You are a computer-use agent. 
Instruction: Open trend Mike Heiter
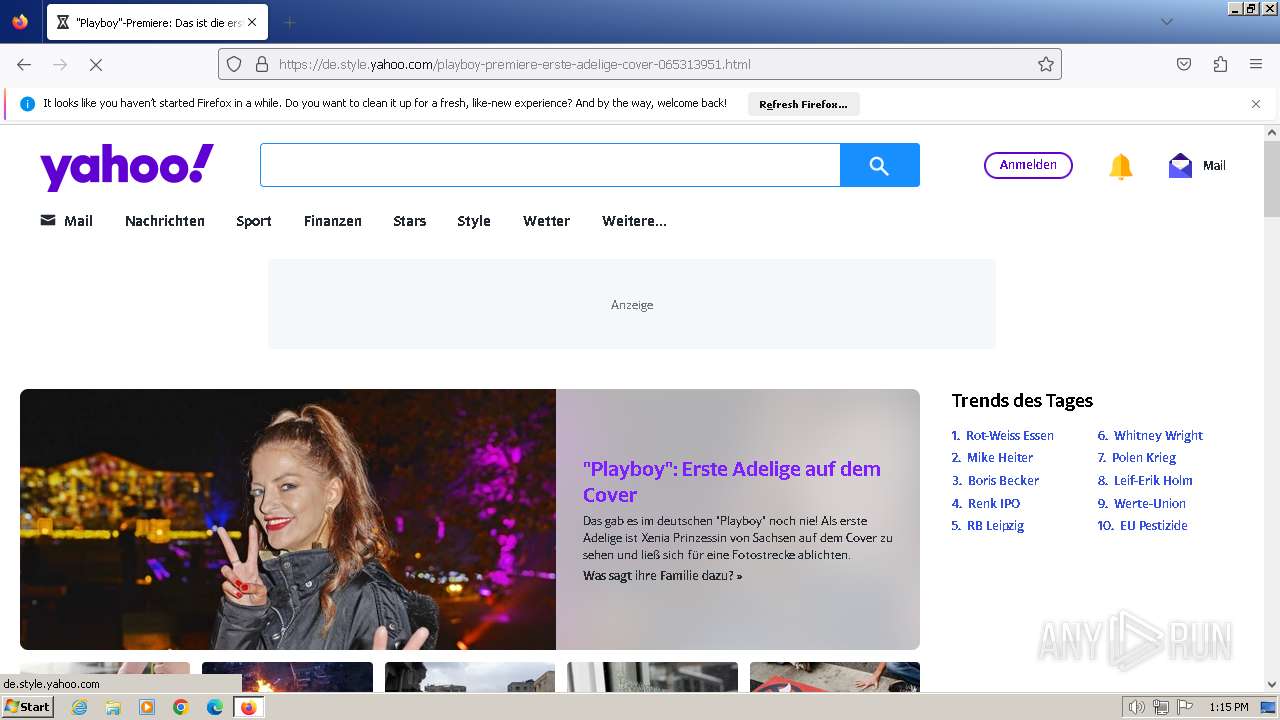coord(1000,458)
